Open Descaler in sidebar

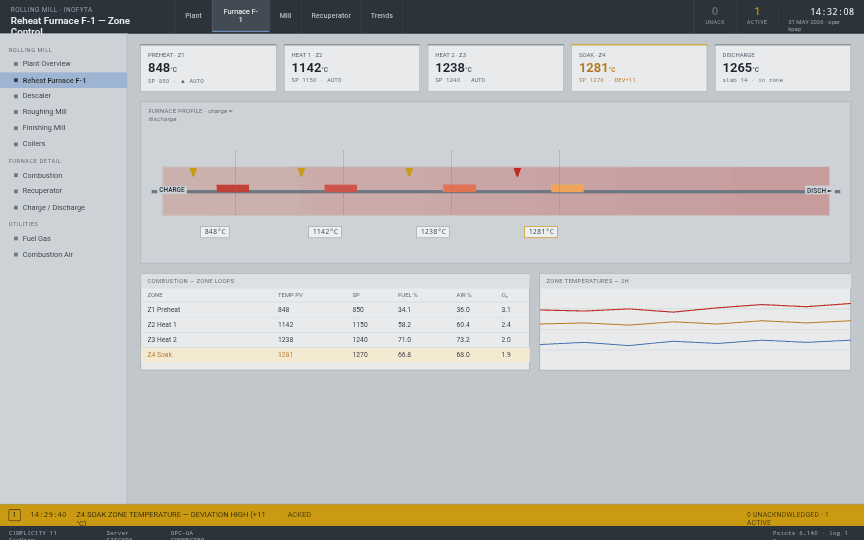tap(63, 96)
